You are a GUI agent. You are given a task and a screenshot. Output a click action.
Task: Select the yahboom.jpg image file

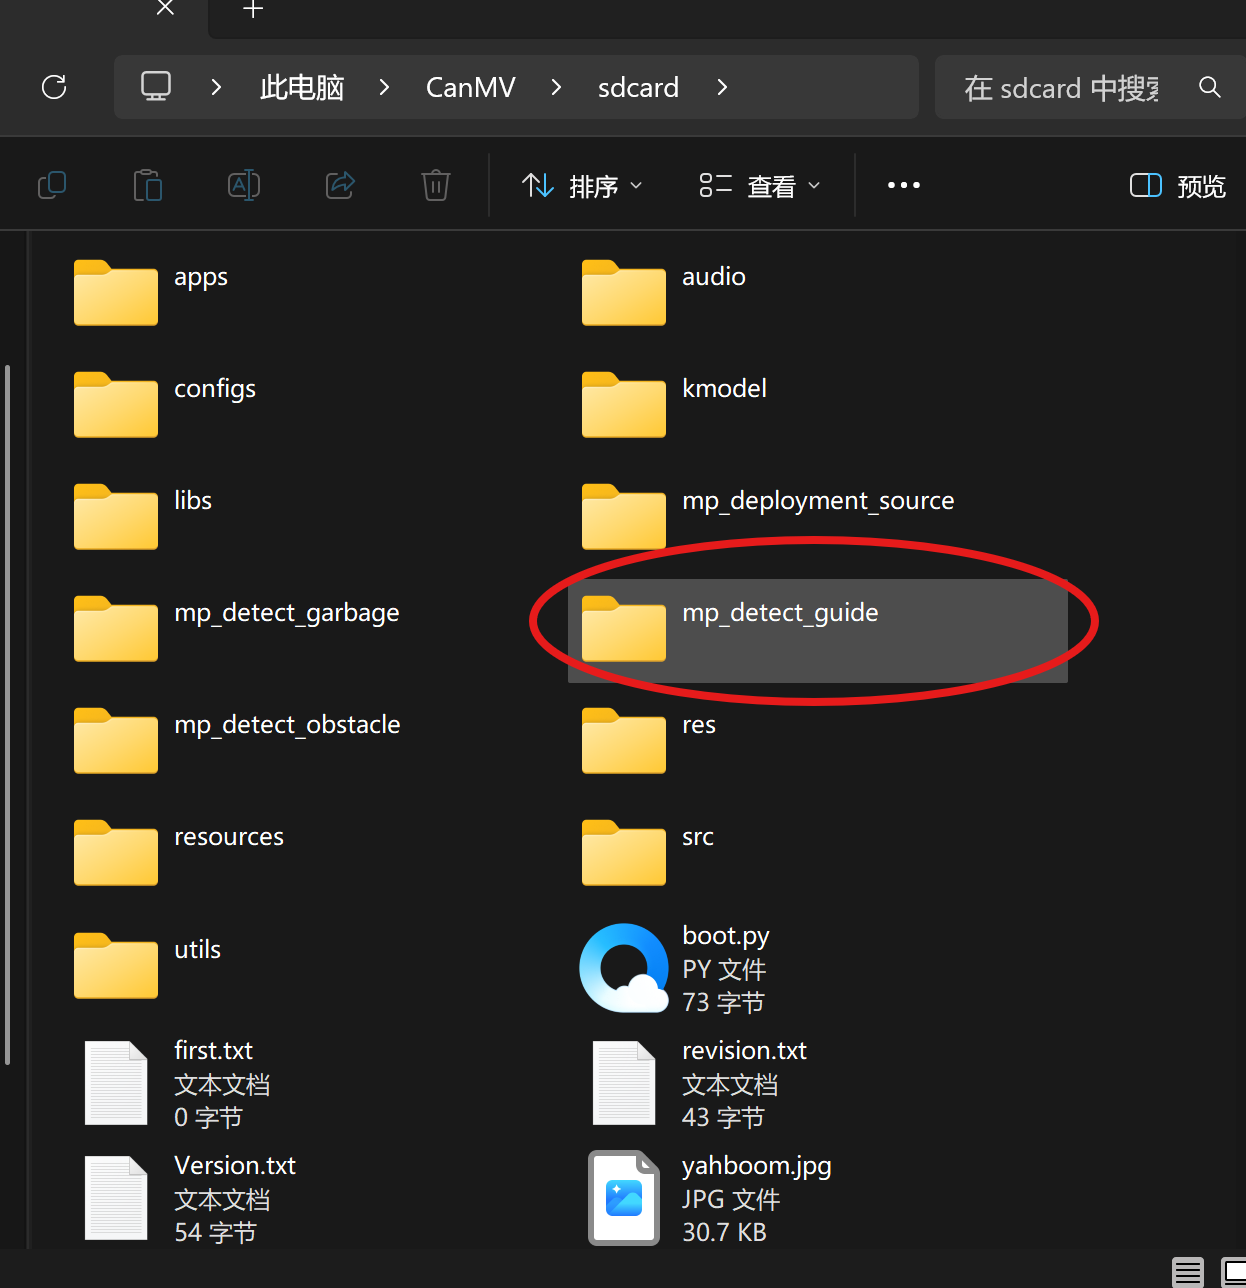(755, 1167)
